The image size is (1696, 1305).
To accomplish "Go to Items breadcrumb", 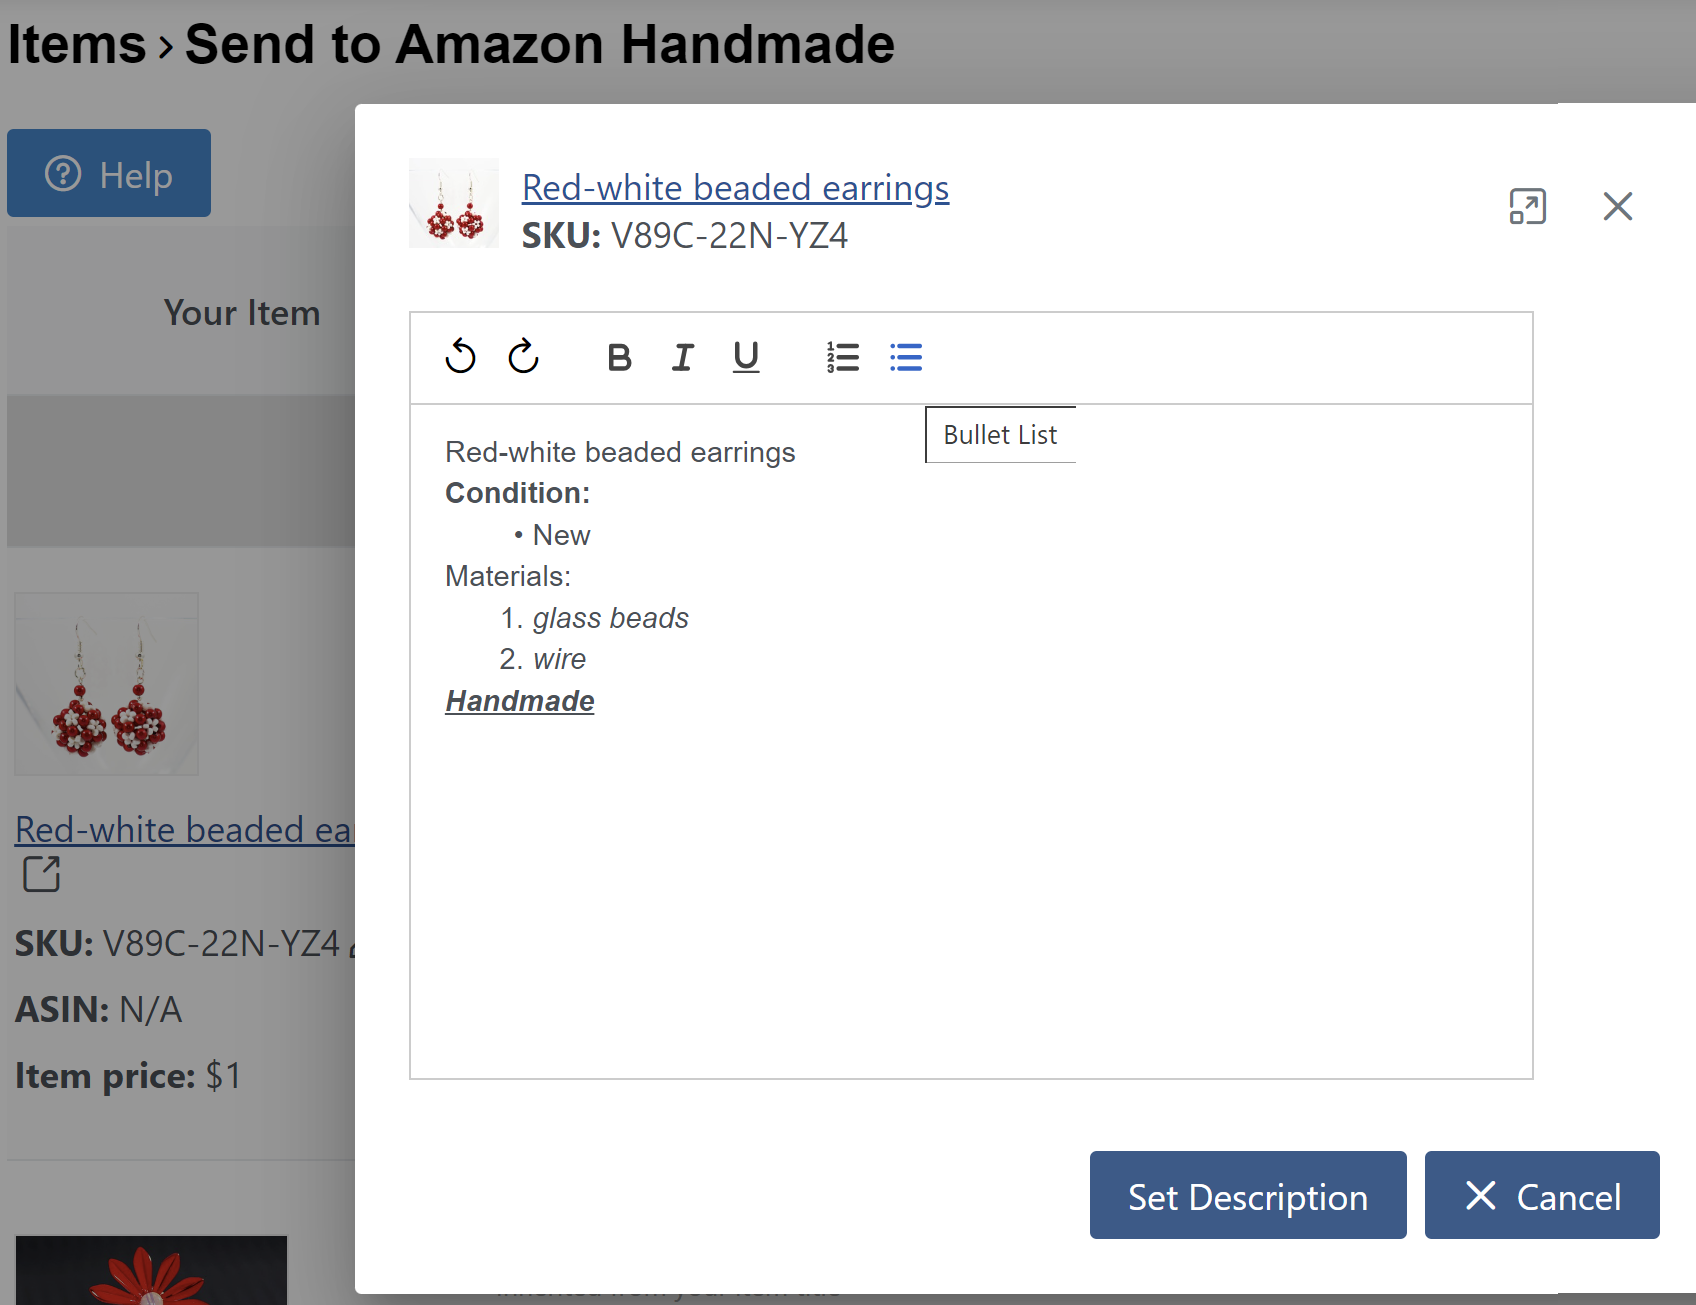I will (77, 45).
